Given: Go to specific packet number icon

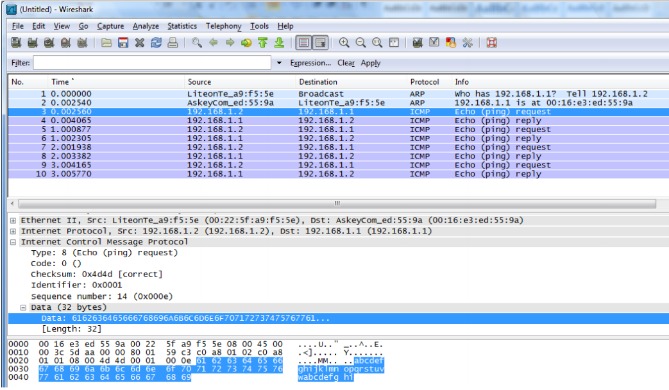Looking at the screenshot, I should pyautogui.click(x=246, y=43).
